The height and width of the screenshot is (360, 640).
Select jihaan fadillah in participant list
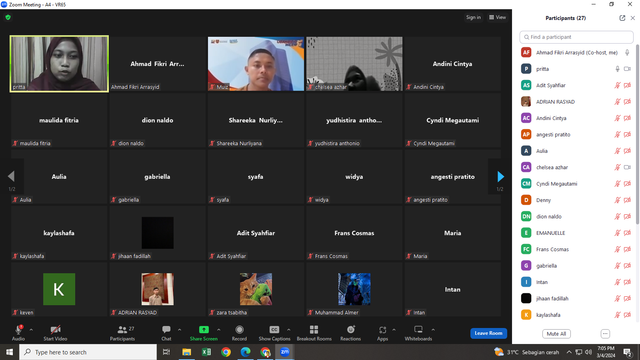pyautogui.click(x=576, y=298)
